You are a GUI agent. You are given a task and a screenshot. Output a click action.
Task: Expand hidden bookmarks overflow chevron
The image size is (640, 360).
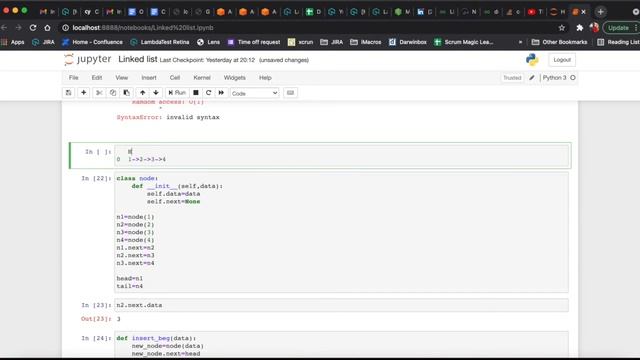pos(520,42)
